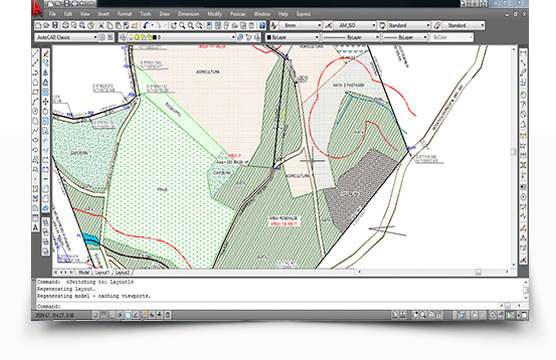Select the Undo arrow icon
Viewport: 556px width, 360px height.
click(146, 26)
